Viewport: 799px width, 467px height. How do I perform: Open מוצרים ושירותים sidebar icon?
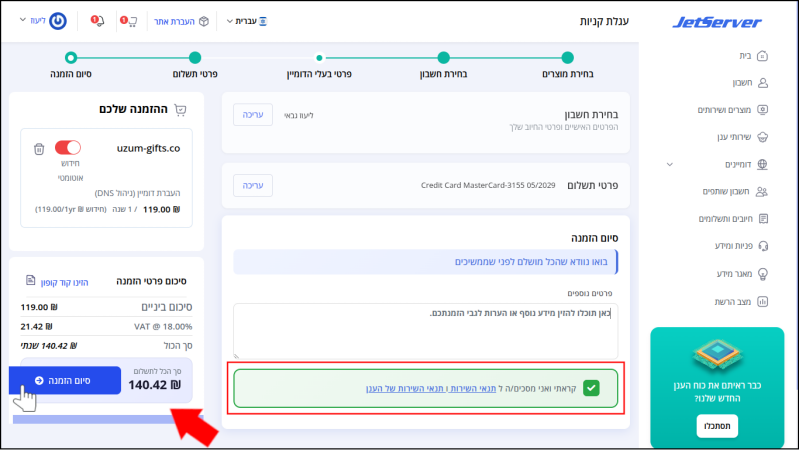(763, 110)
